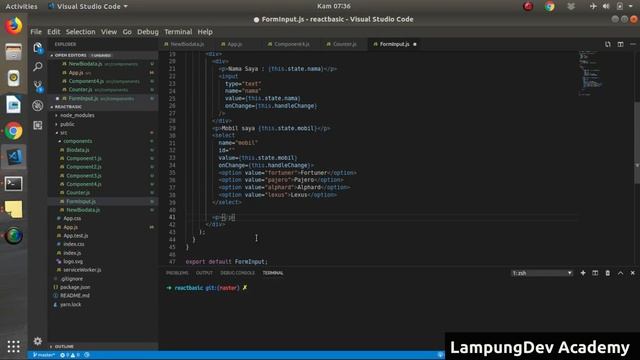
Task: Maximize the terminal panel size
Action: tap(620, 273)
